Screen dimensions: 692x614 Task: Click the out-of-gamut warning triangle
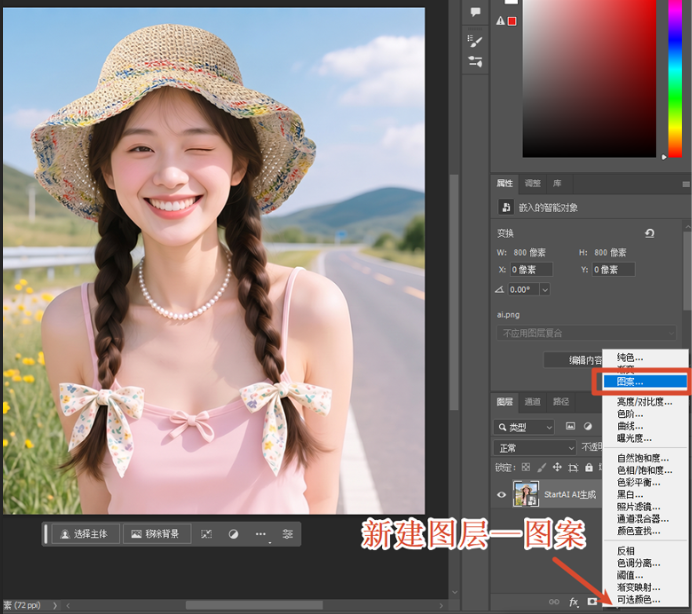(500, 21)
